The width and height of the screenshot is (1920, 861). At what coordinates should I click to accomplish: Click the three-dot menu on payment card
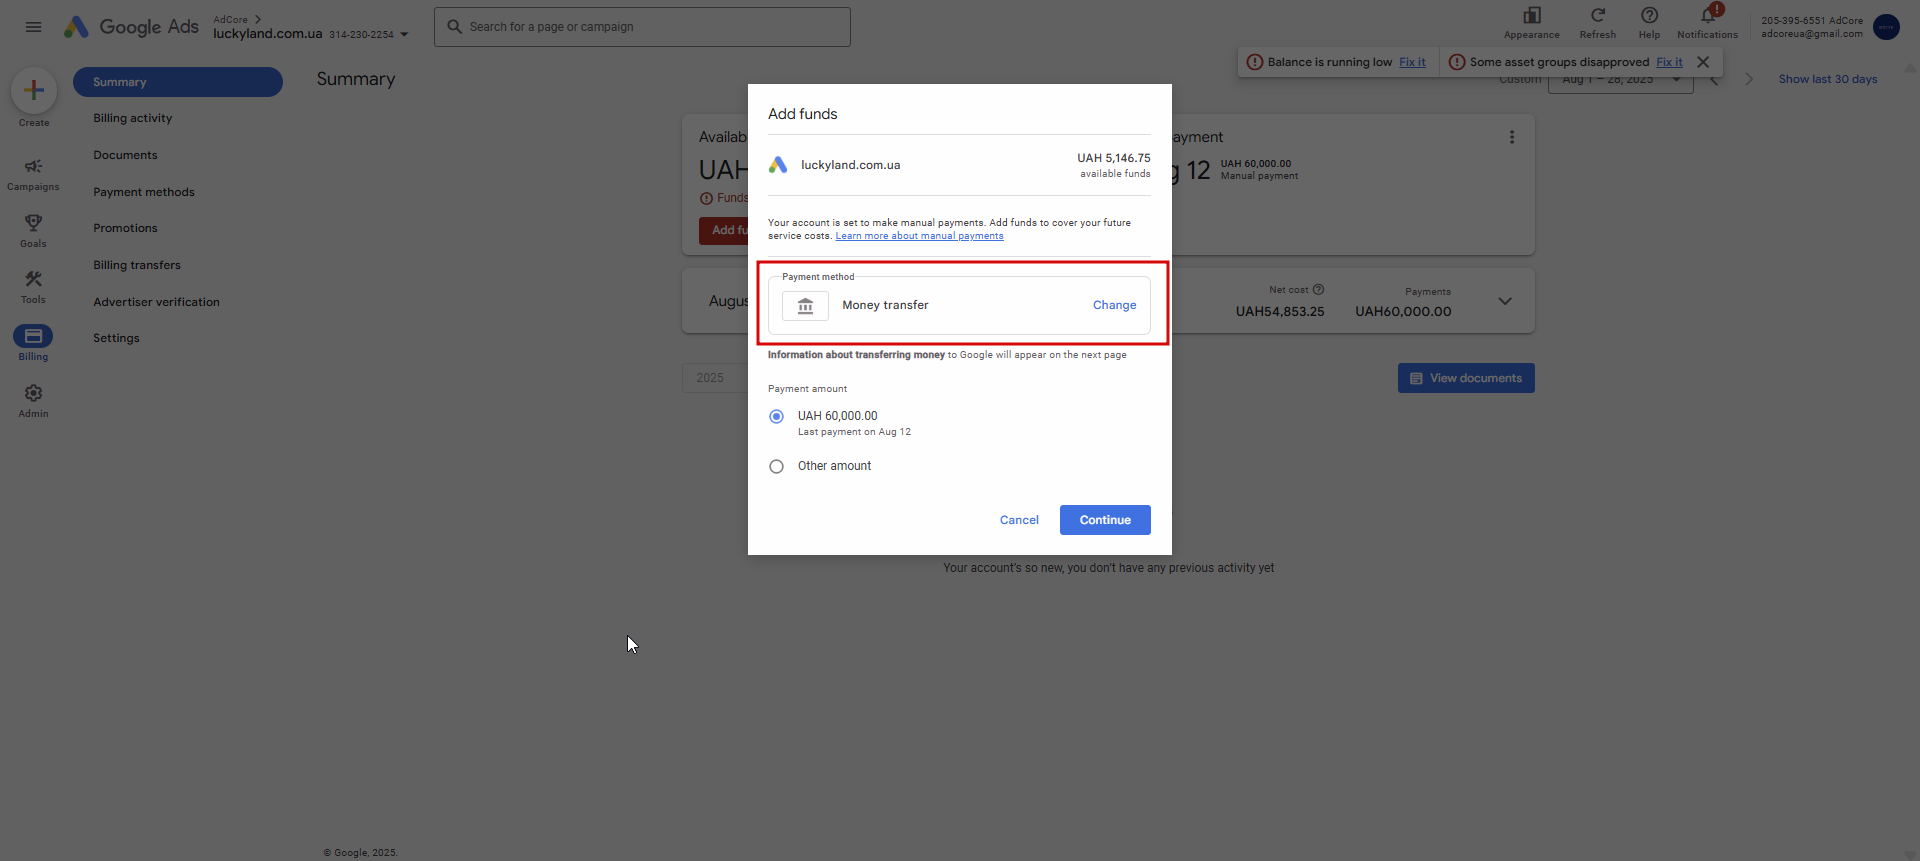tap(1511, 137)
